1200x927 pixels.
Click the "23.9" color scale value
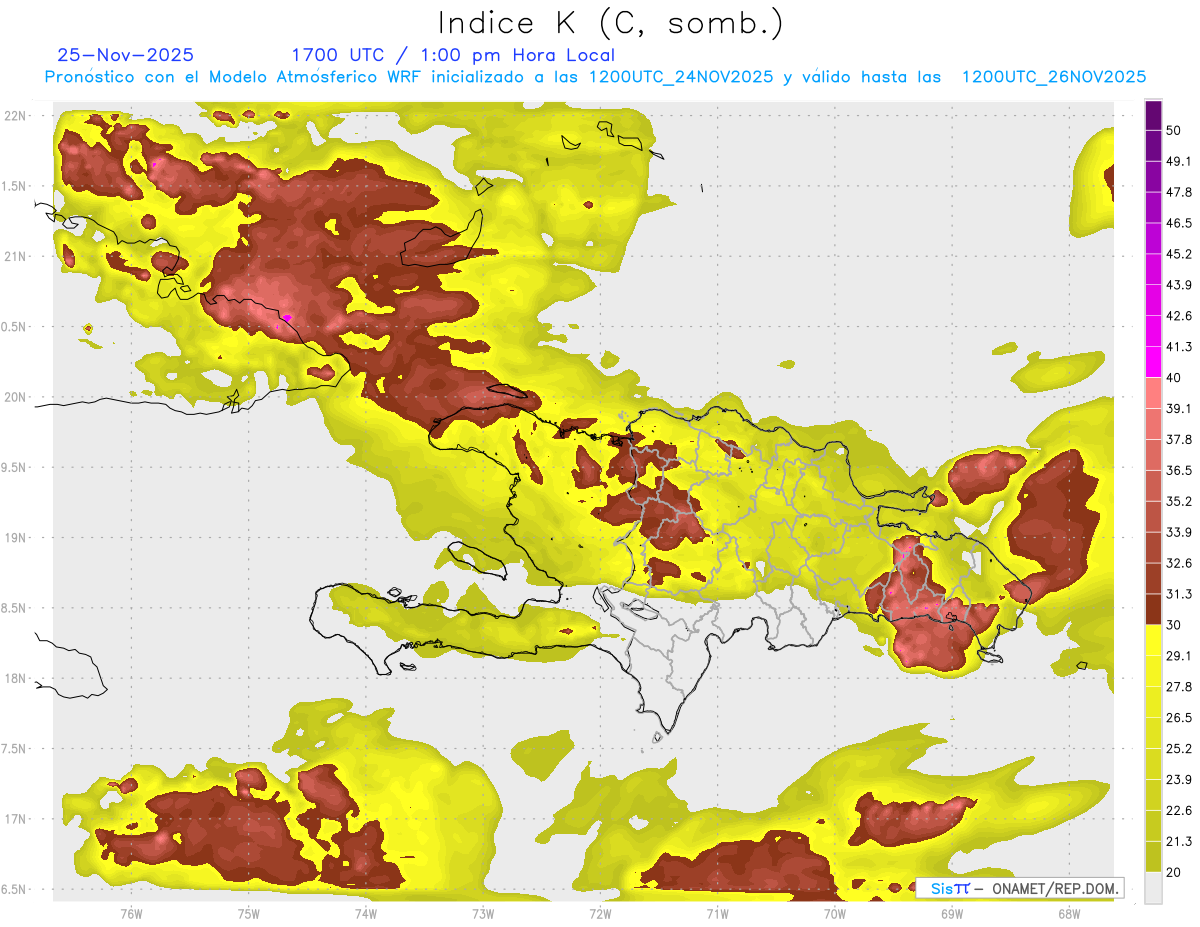pos(1178,780)
